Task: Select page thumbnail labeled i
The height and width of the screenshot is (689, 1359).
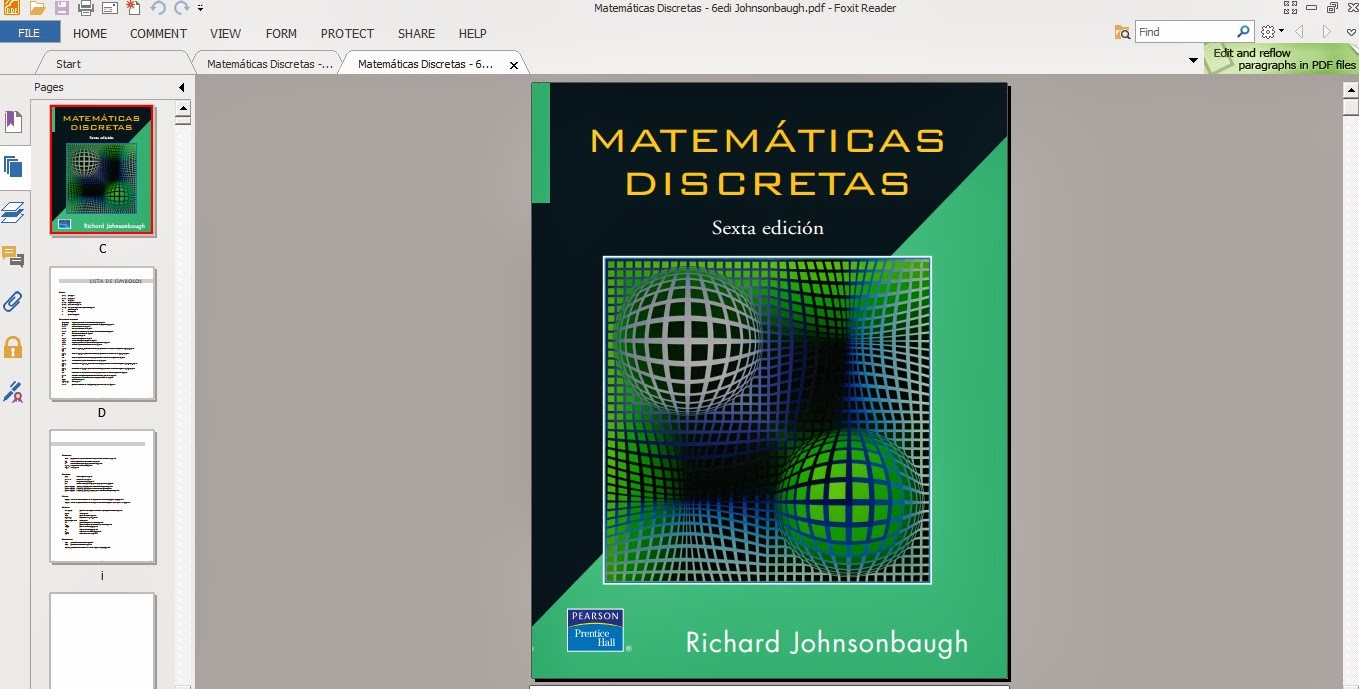Action: tap(102, 496)
